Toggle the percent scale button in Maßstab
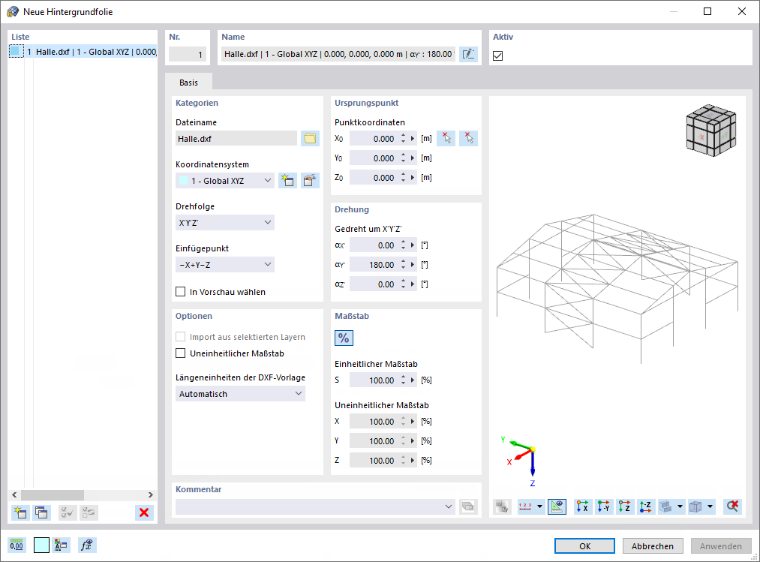Screen dimensions: 760x562 [344, 338]
